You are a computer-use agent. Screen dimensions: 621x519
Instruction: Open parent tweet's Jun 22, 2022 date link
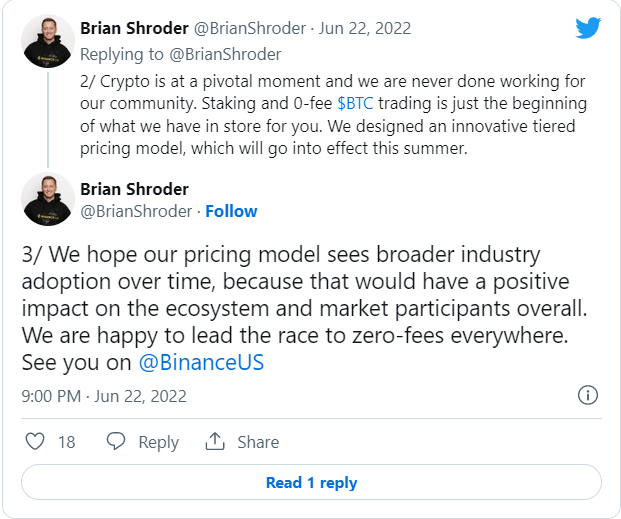[365, 28]
